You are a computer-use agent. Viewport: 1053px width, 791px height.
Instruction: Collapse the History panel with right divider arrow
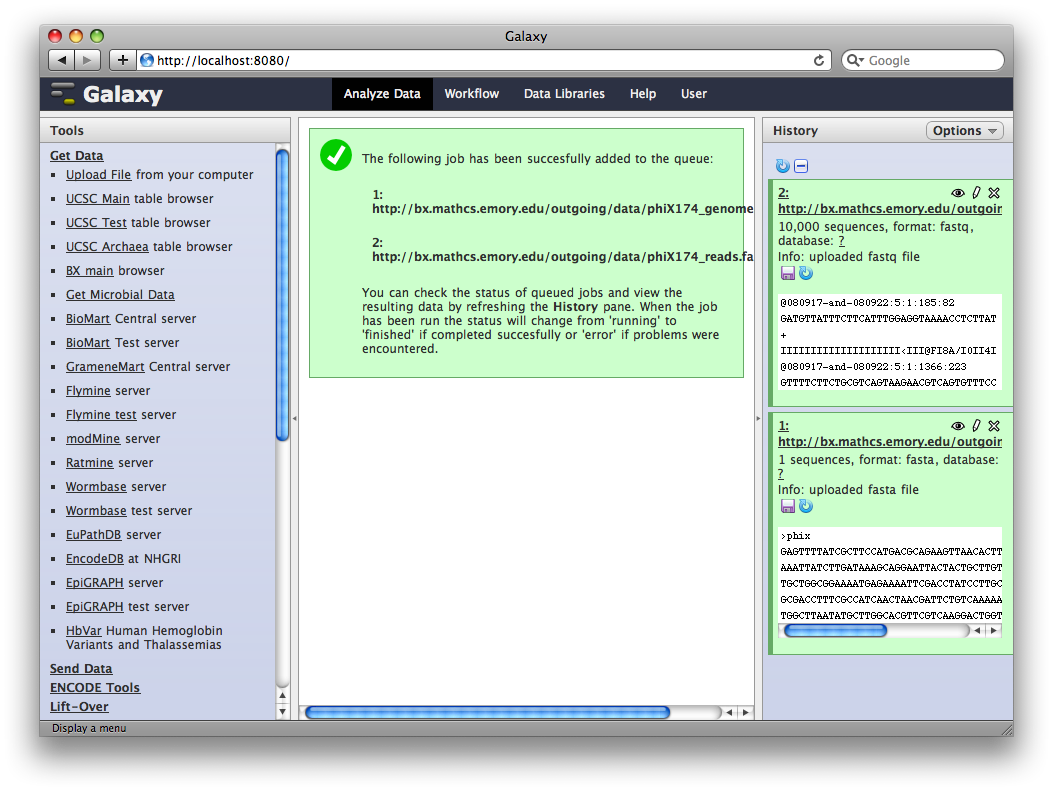pos(758,418)
